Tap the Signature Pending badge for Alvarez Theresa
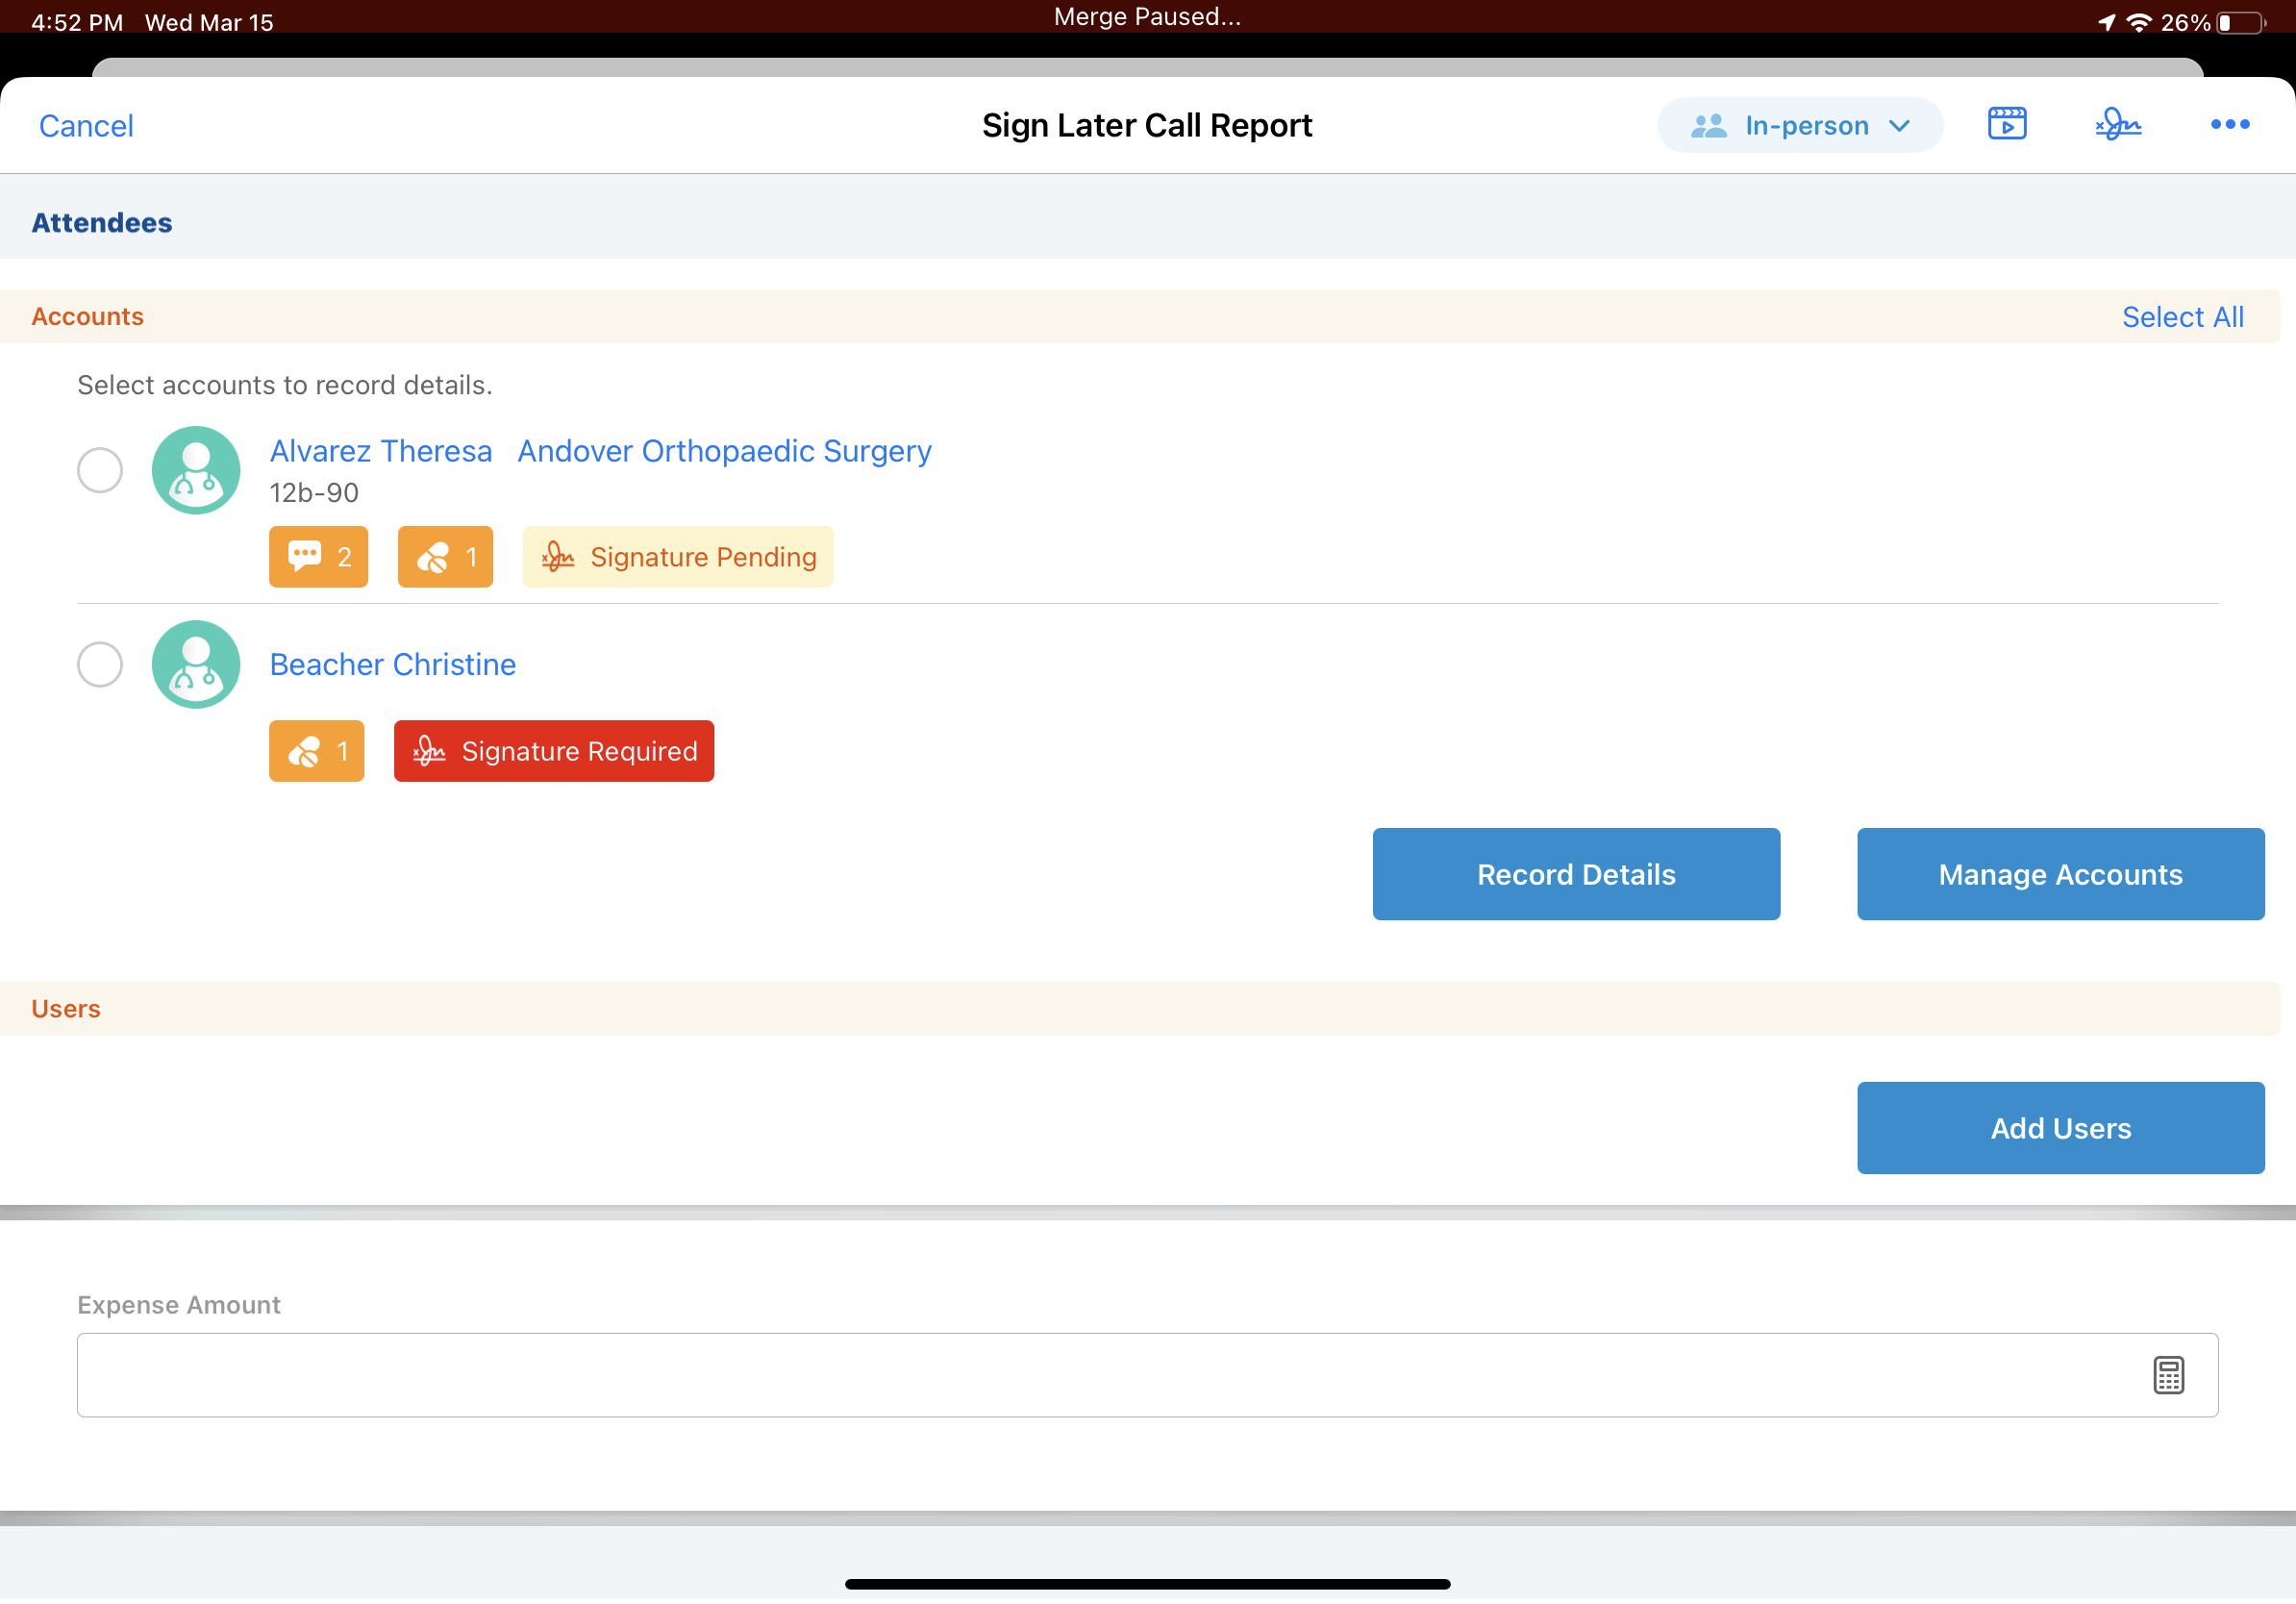The image size is (2296, 1604). pyautogui.click(x=678, y=557)
